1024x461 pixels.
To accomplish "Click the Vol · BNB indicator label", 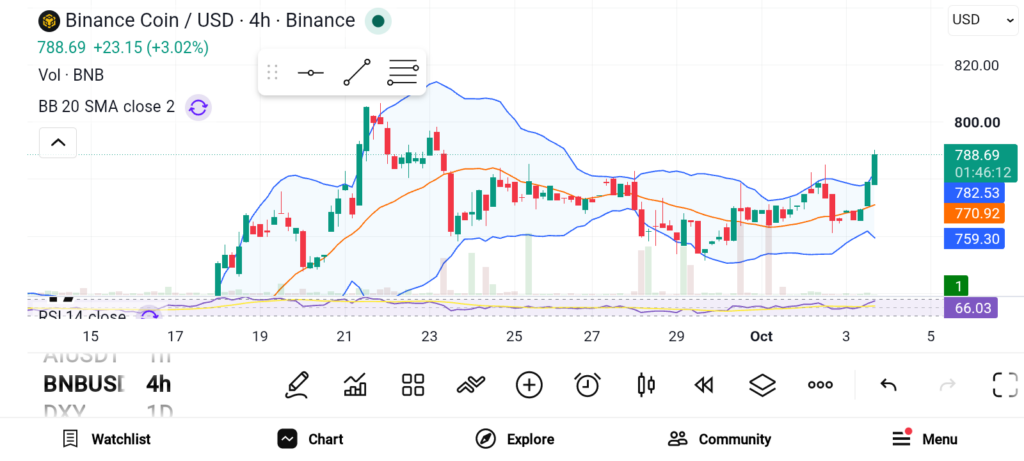I will click(71, 75).
